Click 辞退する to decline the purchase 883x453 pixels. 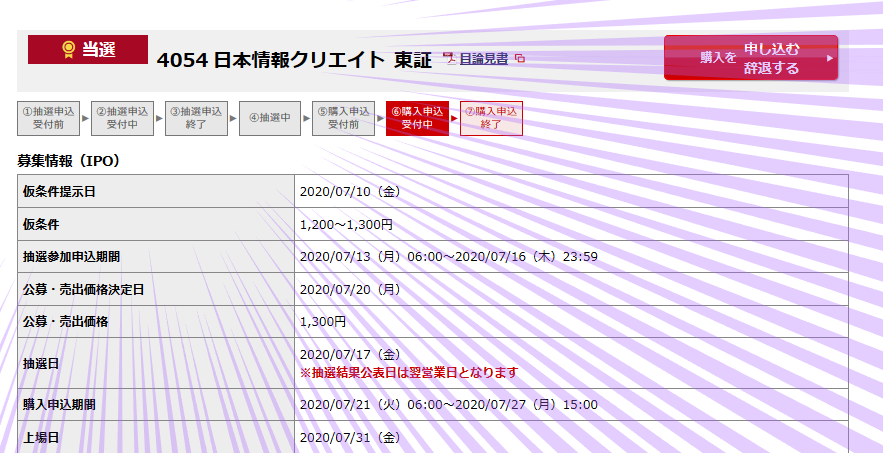(x=771, y=68)
